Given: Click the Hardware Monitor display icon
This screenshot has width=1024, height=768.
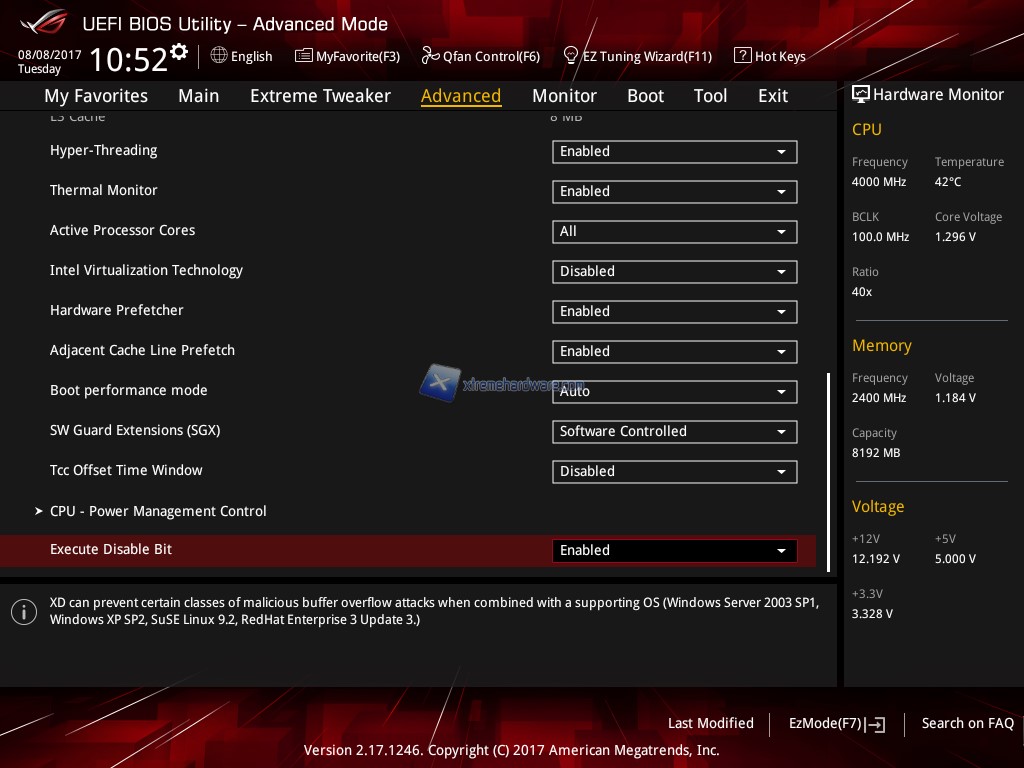Looking at the screenshot, I should (860, 94).
